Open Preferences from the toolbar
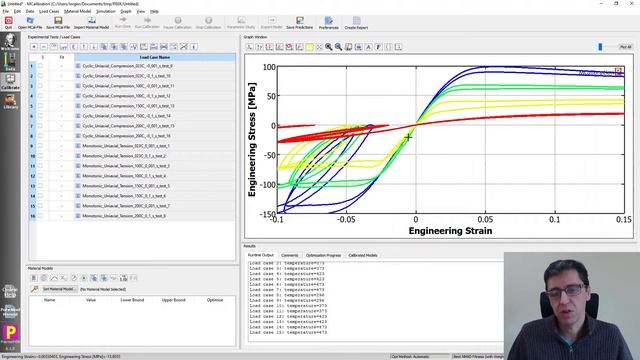 [x=329, y=22]
